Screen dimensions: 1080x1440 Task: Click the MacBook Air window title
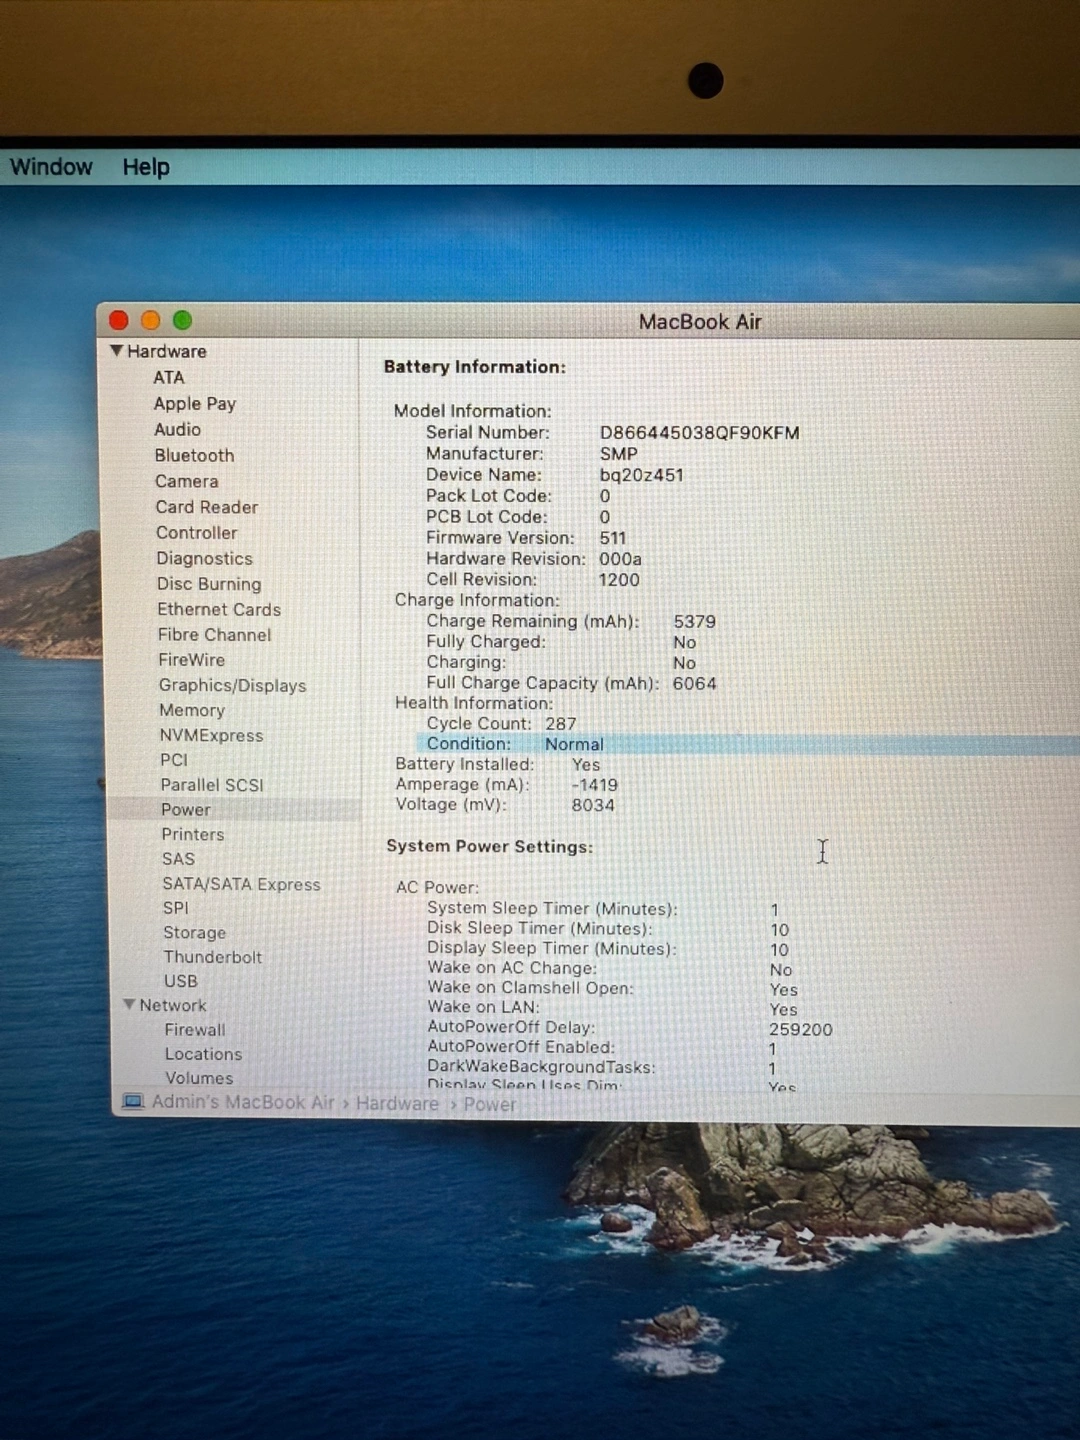(x=700, y=322)
